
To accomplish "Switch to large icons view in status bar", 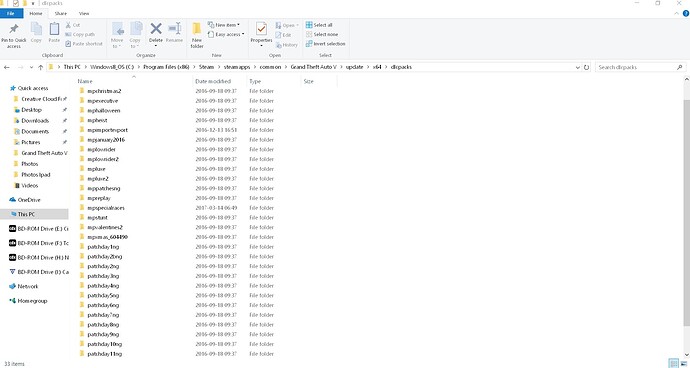I will click(684, 364).
